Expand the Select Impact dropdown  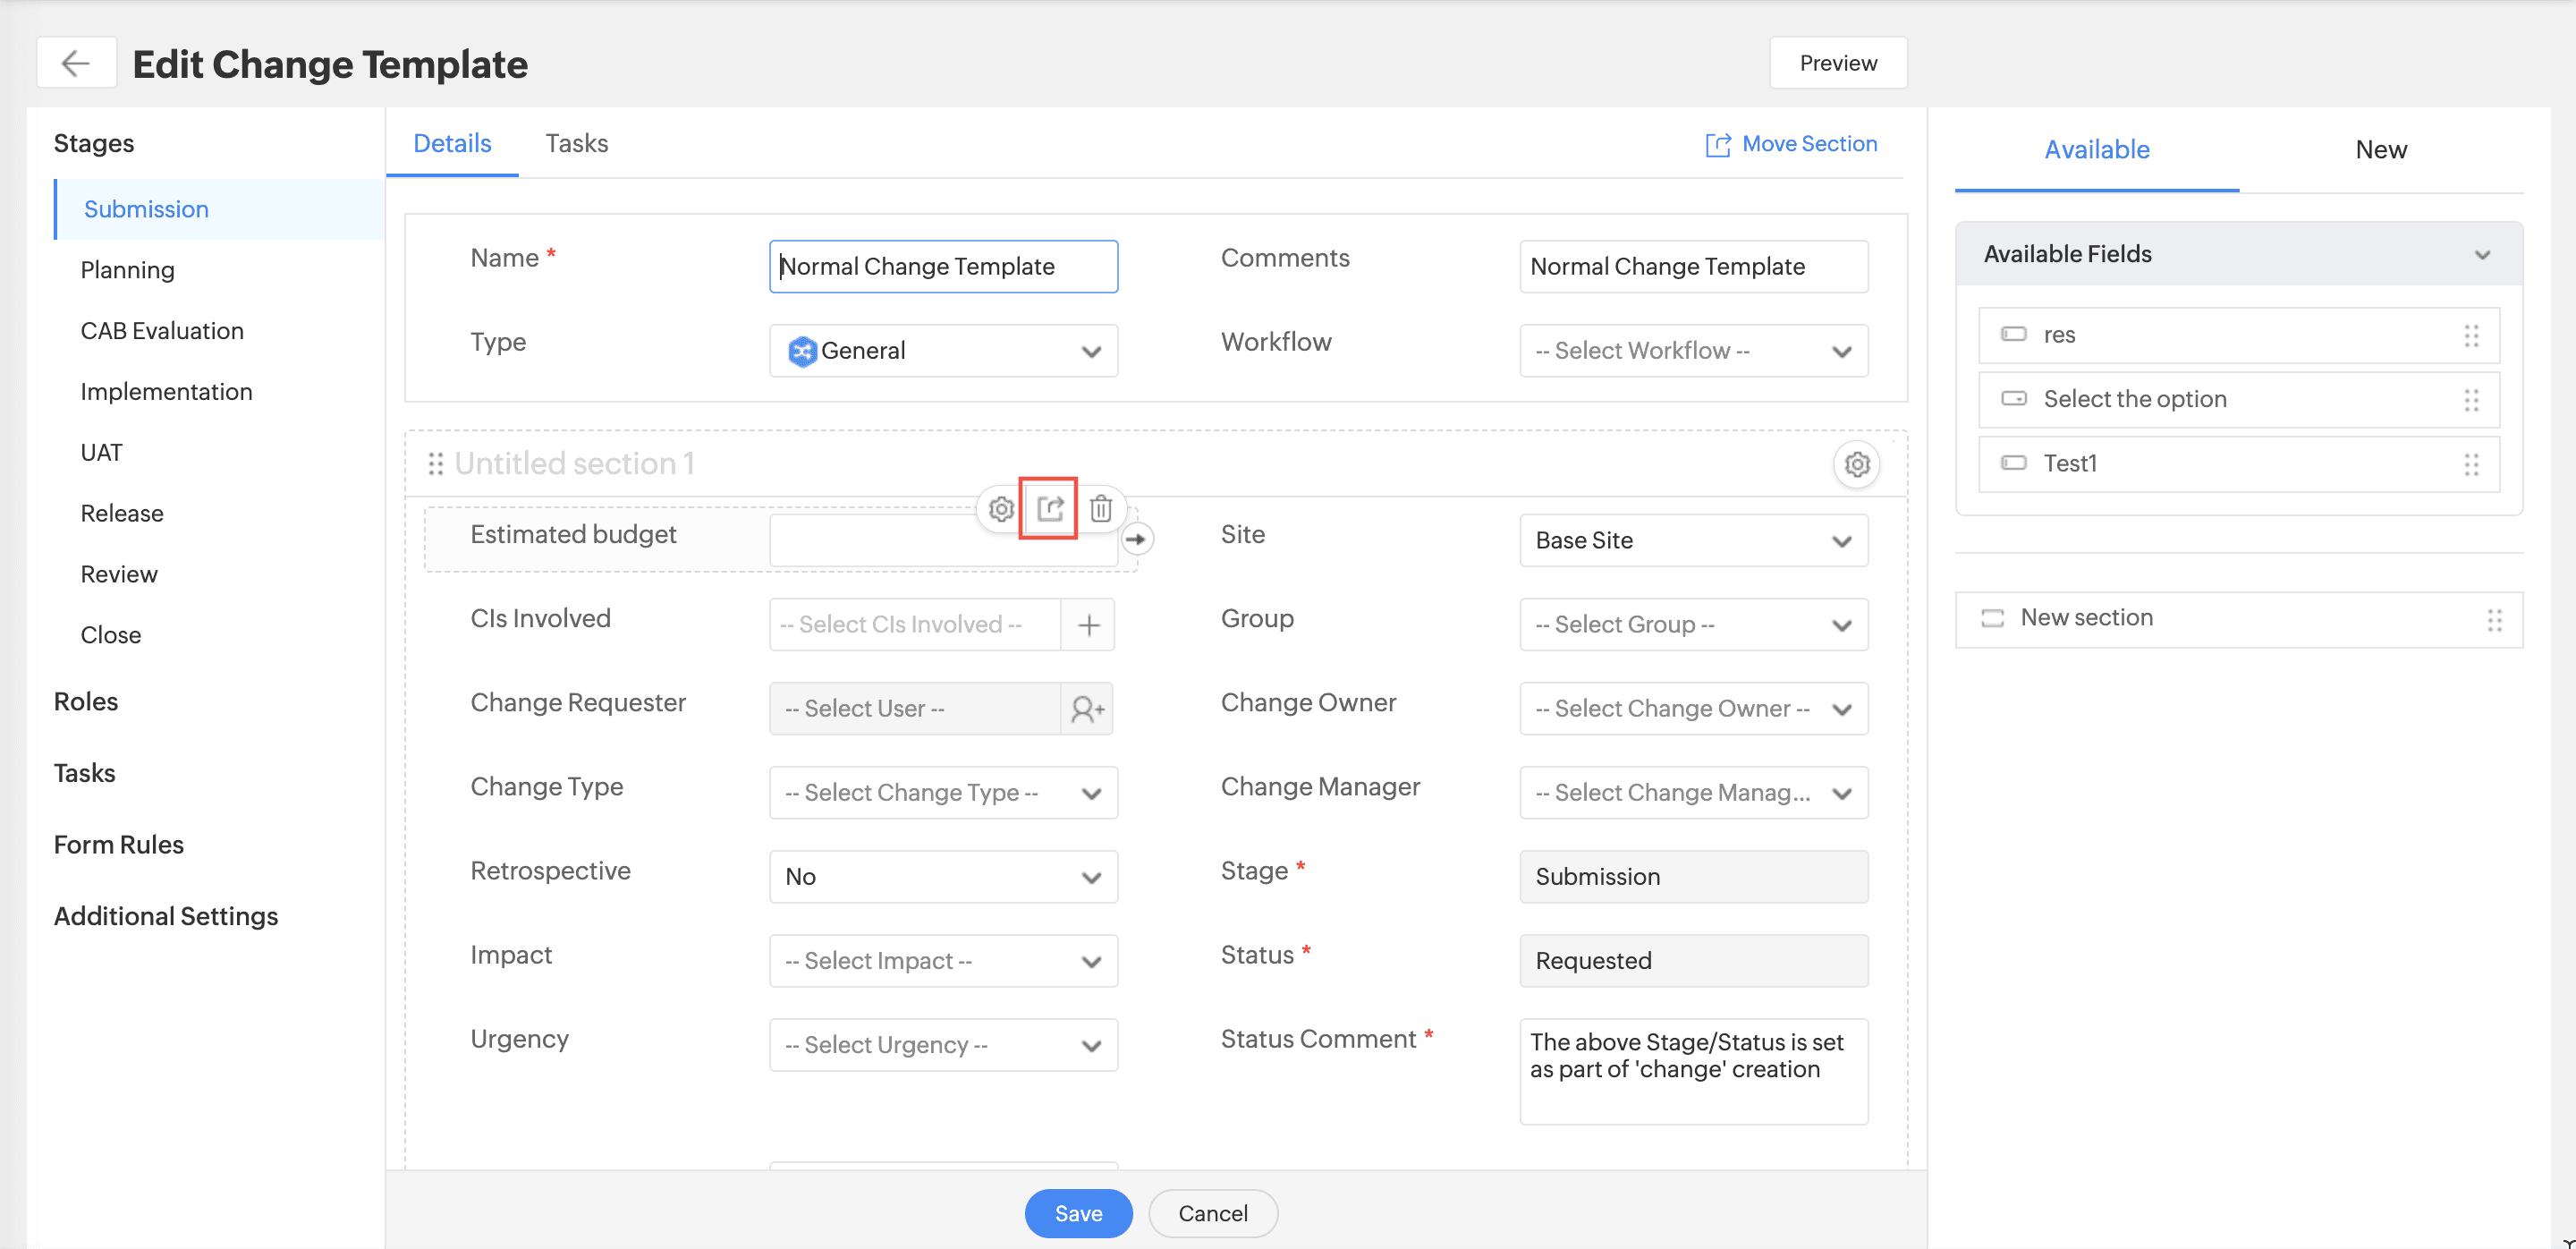pos(942,961)
